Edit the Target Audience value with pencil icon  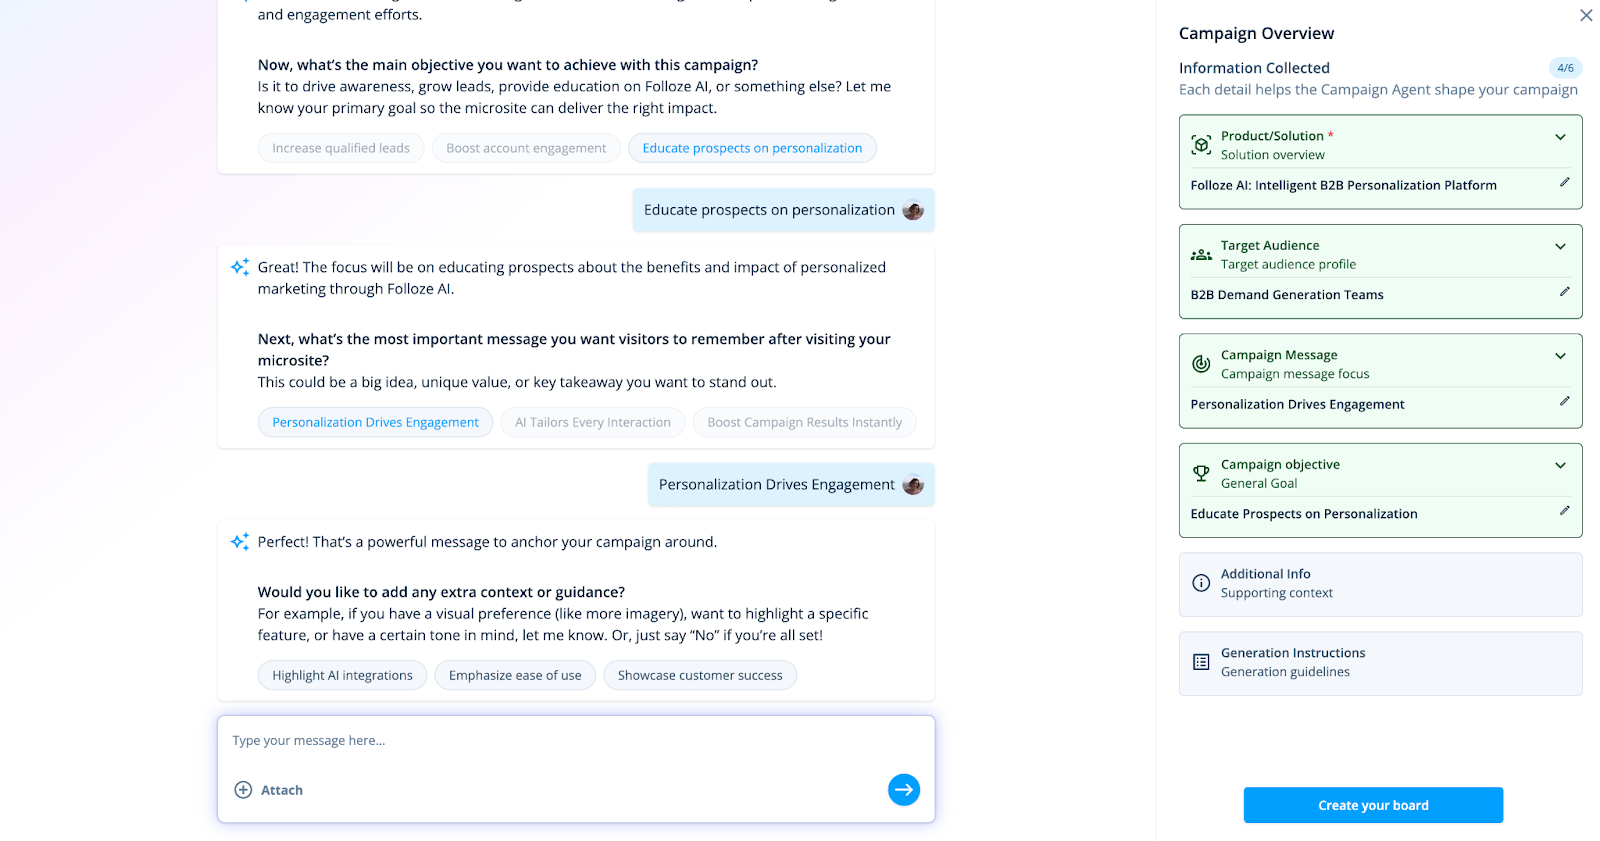(1564, 292)
